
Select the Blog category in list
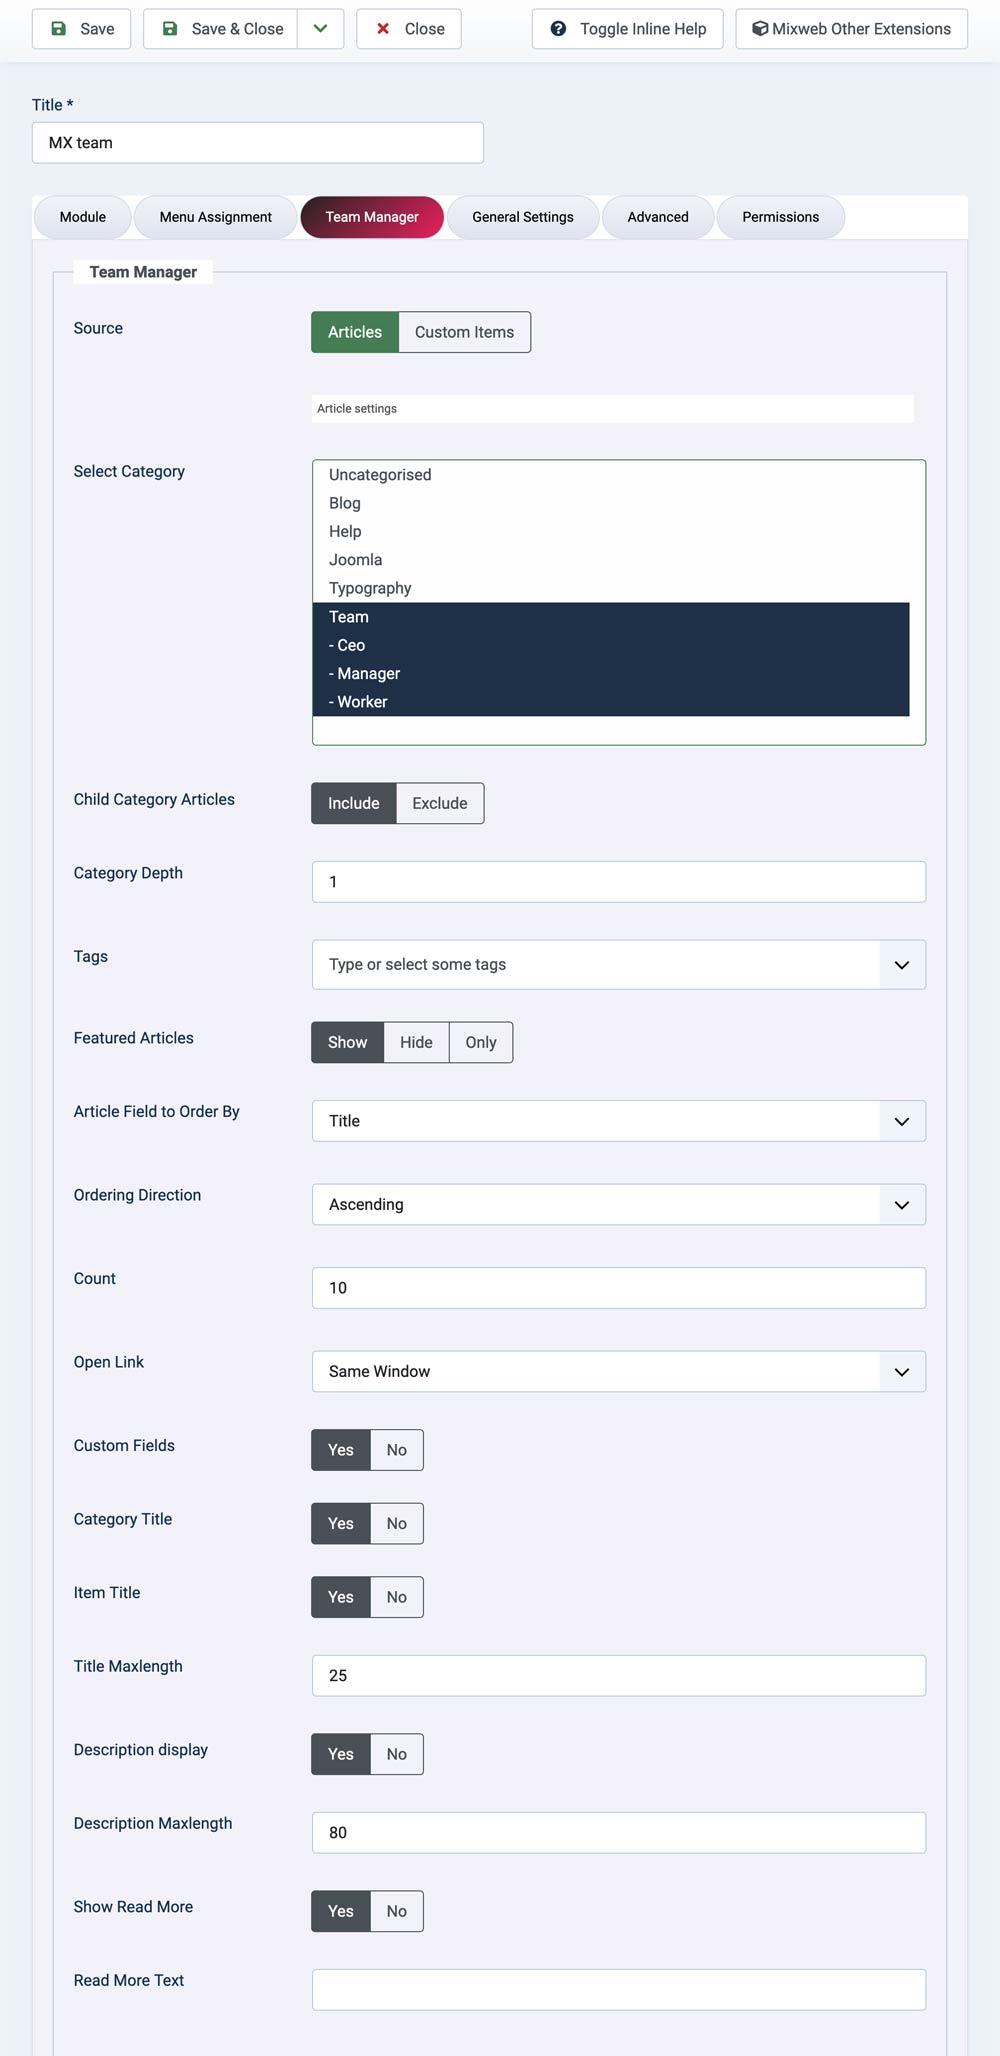(x=345, y=503)
